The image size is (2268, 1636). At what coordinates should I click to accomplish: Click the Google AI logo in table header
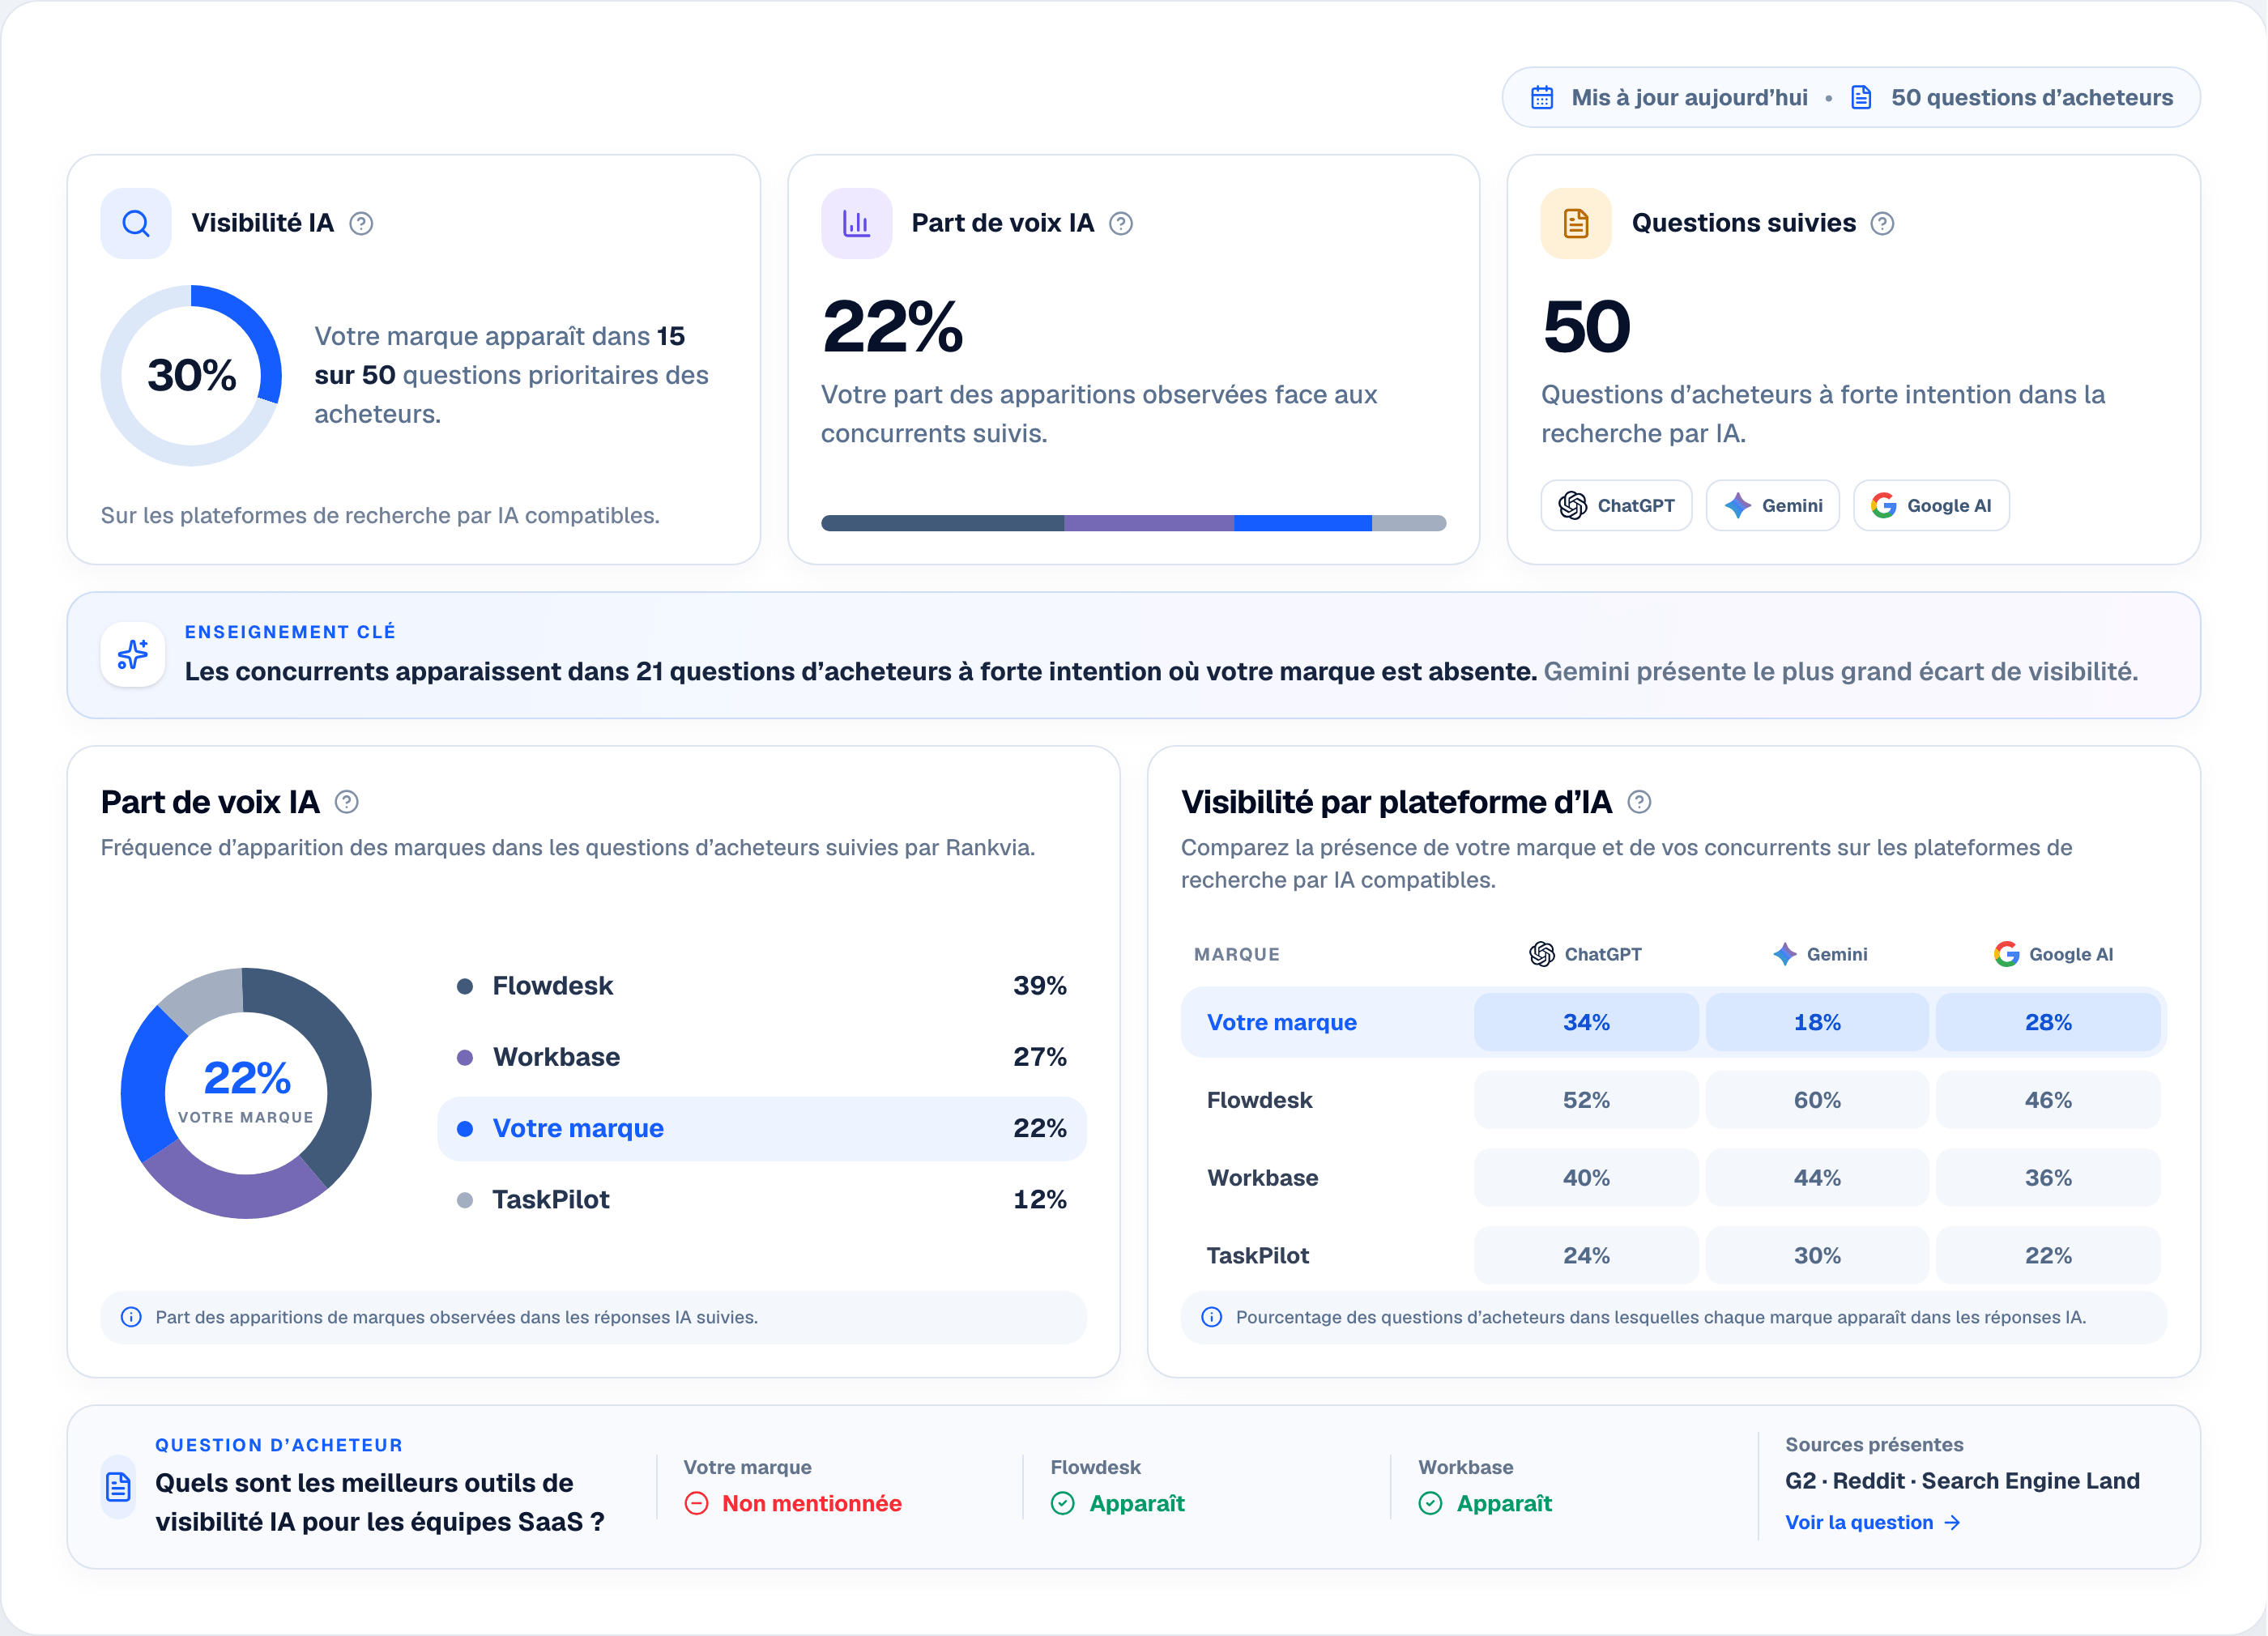pos(2006,954)
